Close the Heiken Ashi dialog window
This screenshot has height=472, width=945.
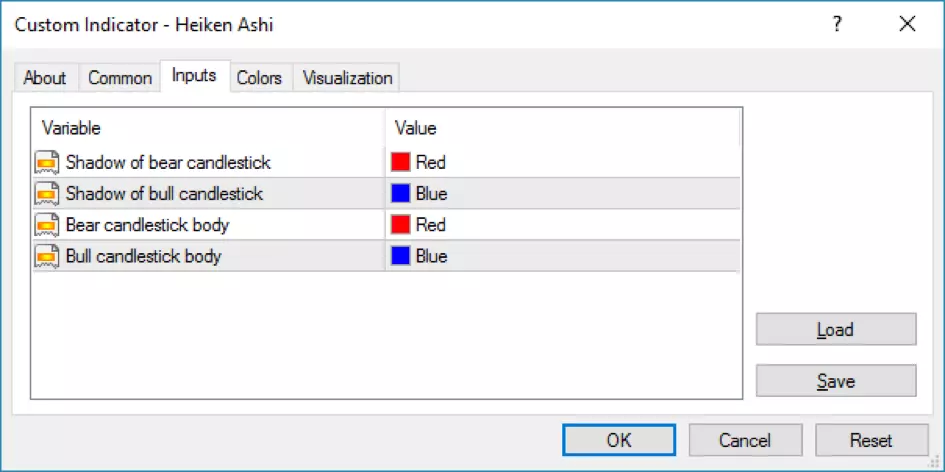(x=907, y=24)
